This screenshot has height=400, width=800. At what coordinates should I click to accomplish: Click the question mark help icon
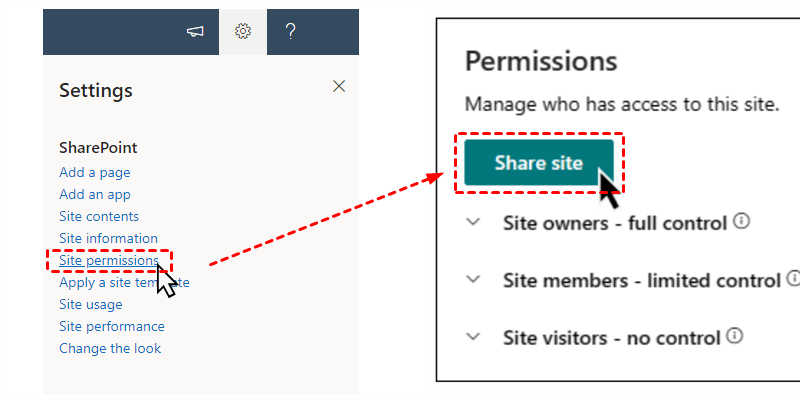[x=290, y=32]
